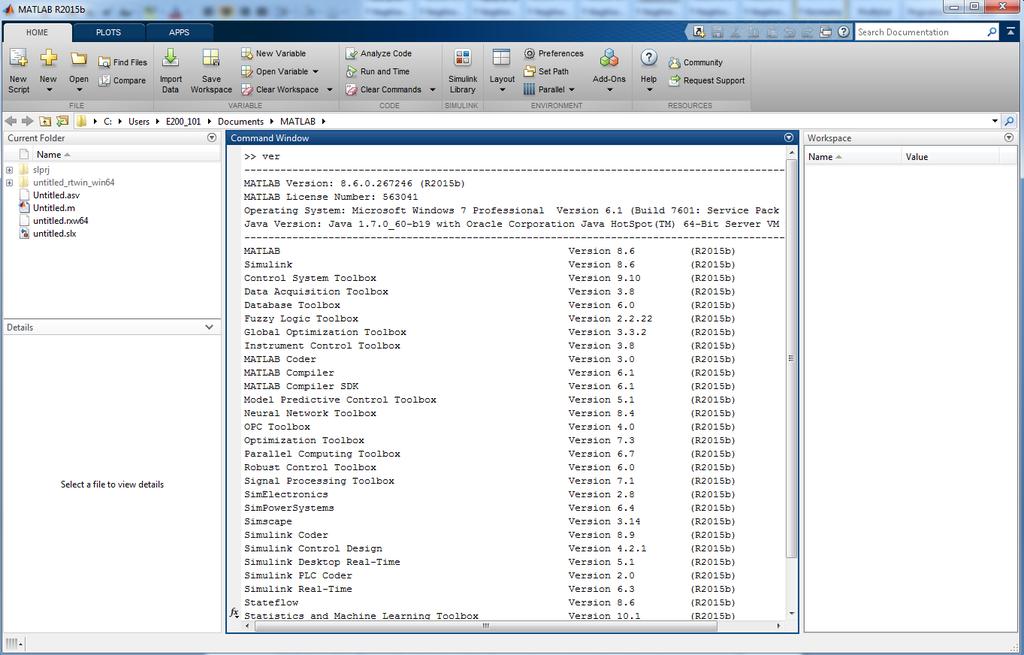Click Request Support
The width and height of the screenshot is (1024, 655).
pos(707,80)
